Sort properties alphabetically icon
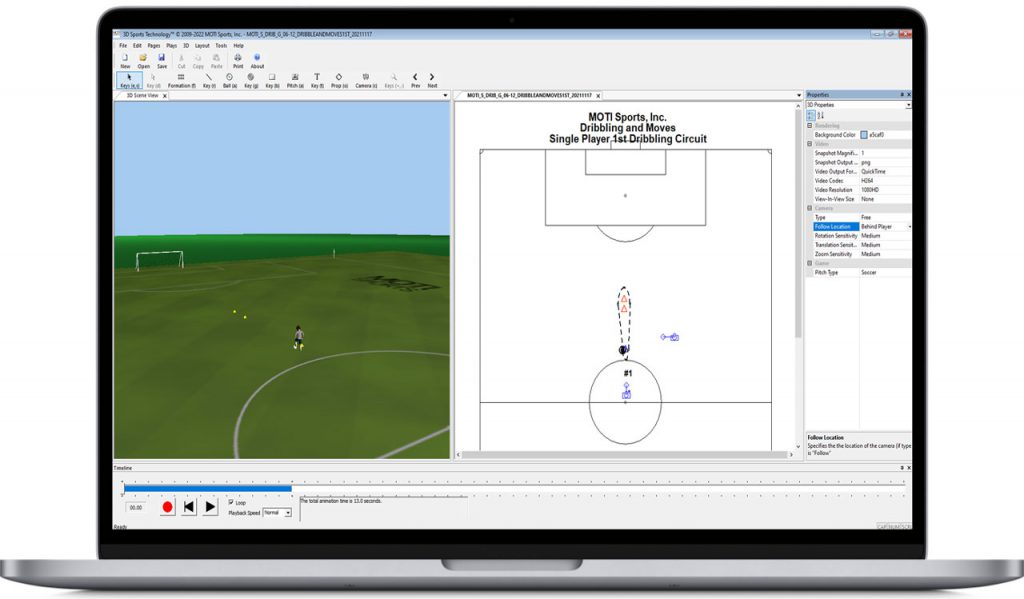 tap(820, 116)
